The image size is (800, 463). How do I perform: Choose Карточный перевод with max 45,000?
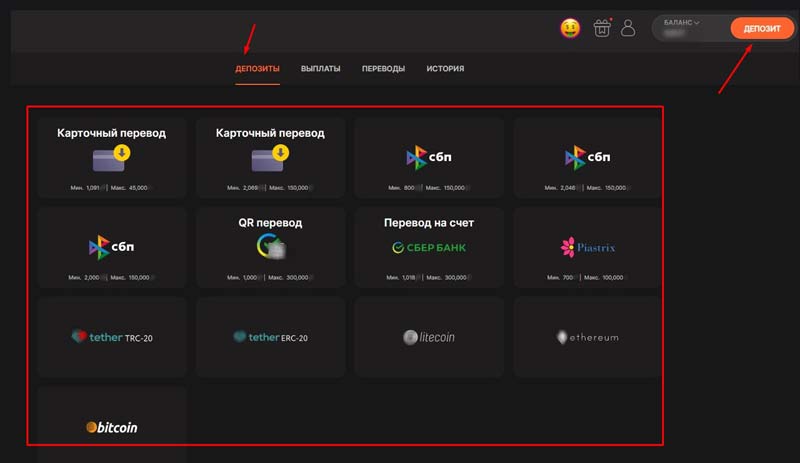[111, 158]
